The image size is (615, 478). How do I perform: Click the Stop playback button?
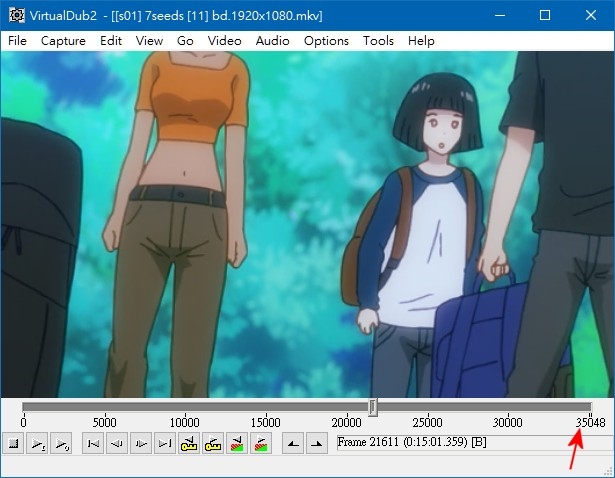click(x=13, y=443)
